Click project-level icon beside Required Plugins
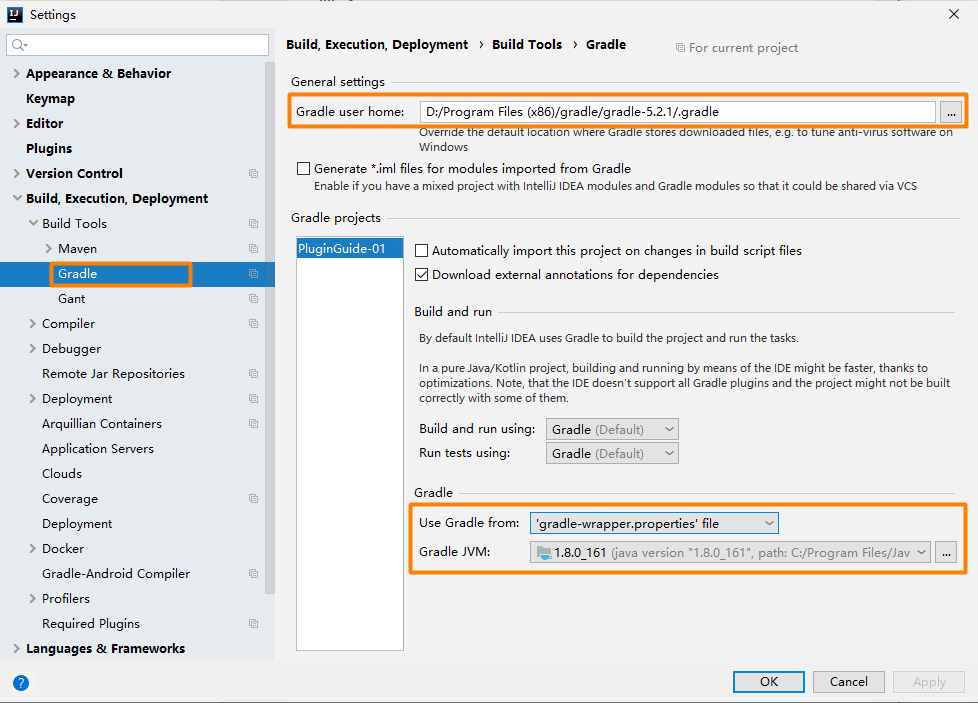 253,624
